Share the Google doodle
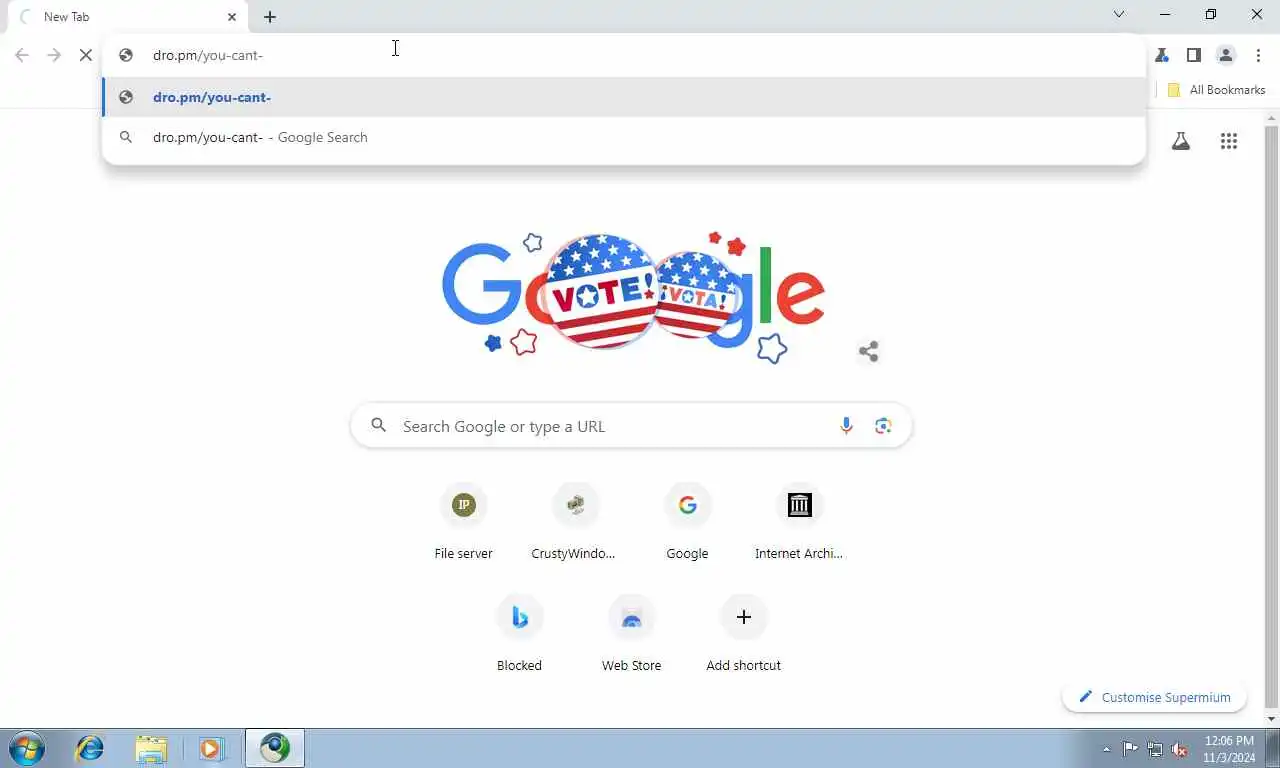 (x=868, y=351)
